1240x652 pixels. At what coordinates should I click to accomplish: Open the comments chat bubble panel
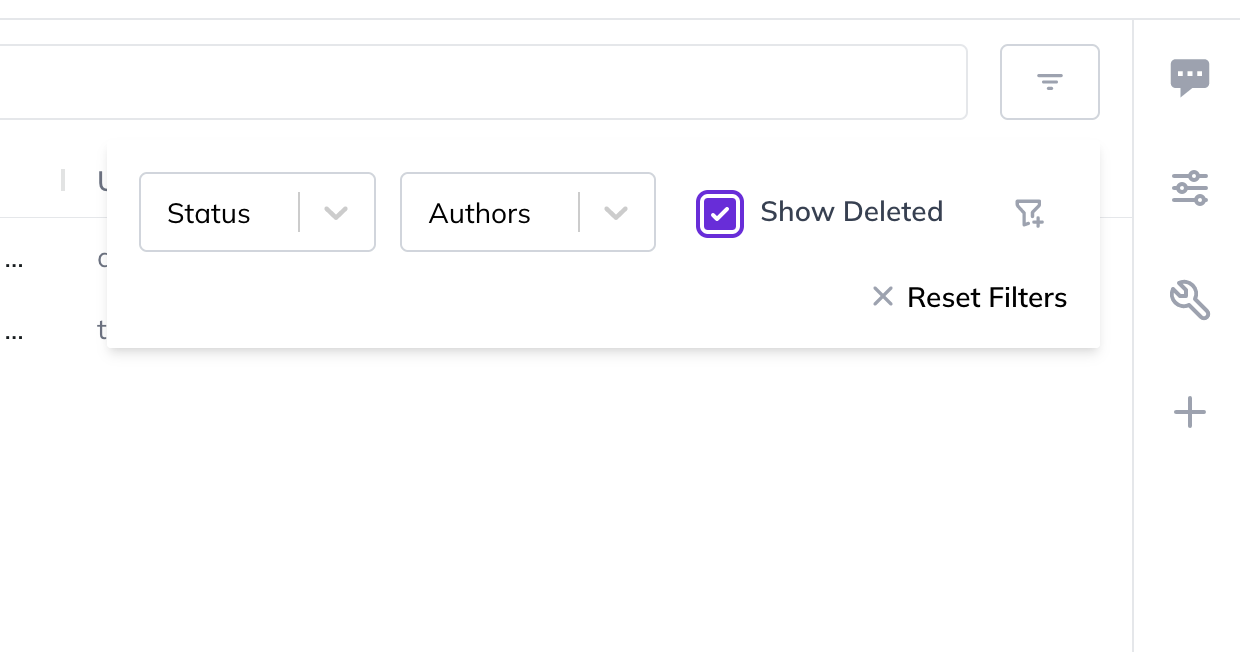pyautogui.click(x=1190, y=77)
